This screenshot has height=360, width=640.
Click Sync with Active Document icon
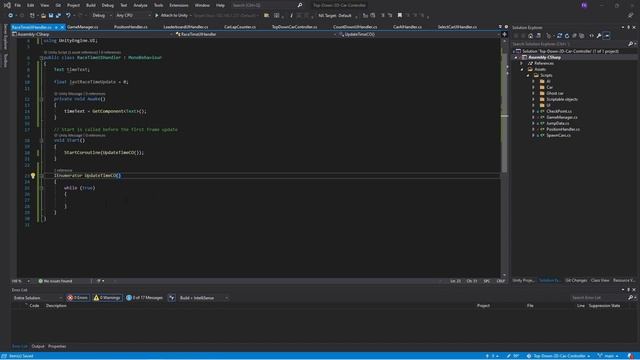559,36
